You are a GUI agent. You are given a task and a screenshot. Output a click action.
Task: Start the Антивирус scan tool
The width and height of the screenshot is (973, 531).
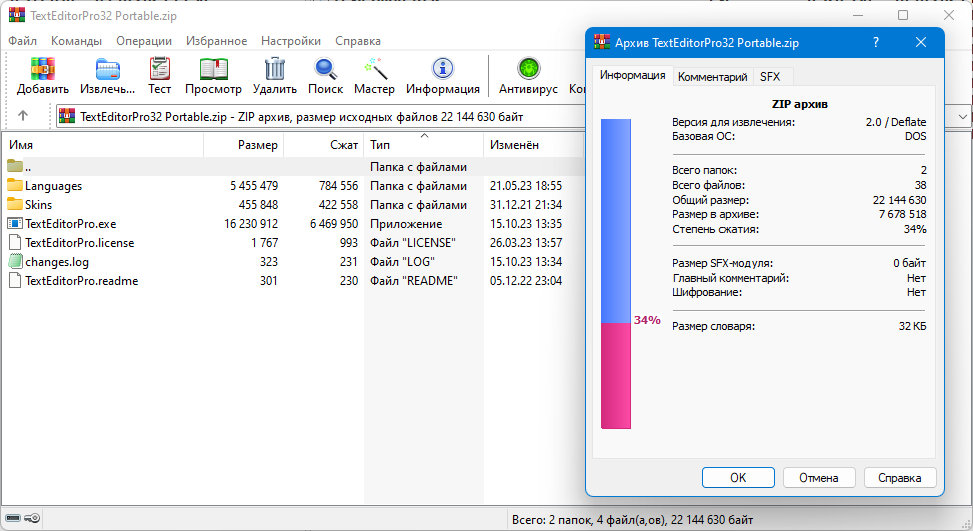[x=529, y=68]
